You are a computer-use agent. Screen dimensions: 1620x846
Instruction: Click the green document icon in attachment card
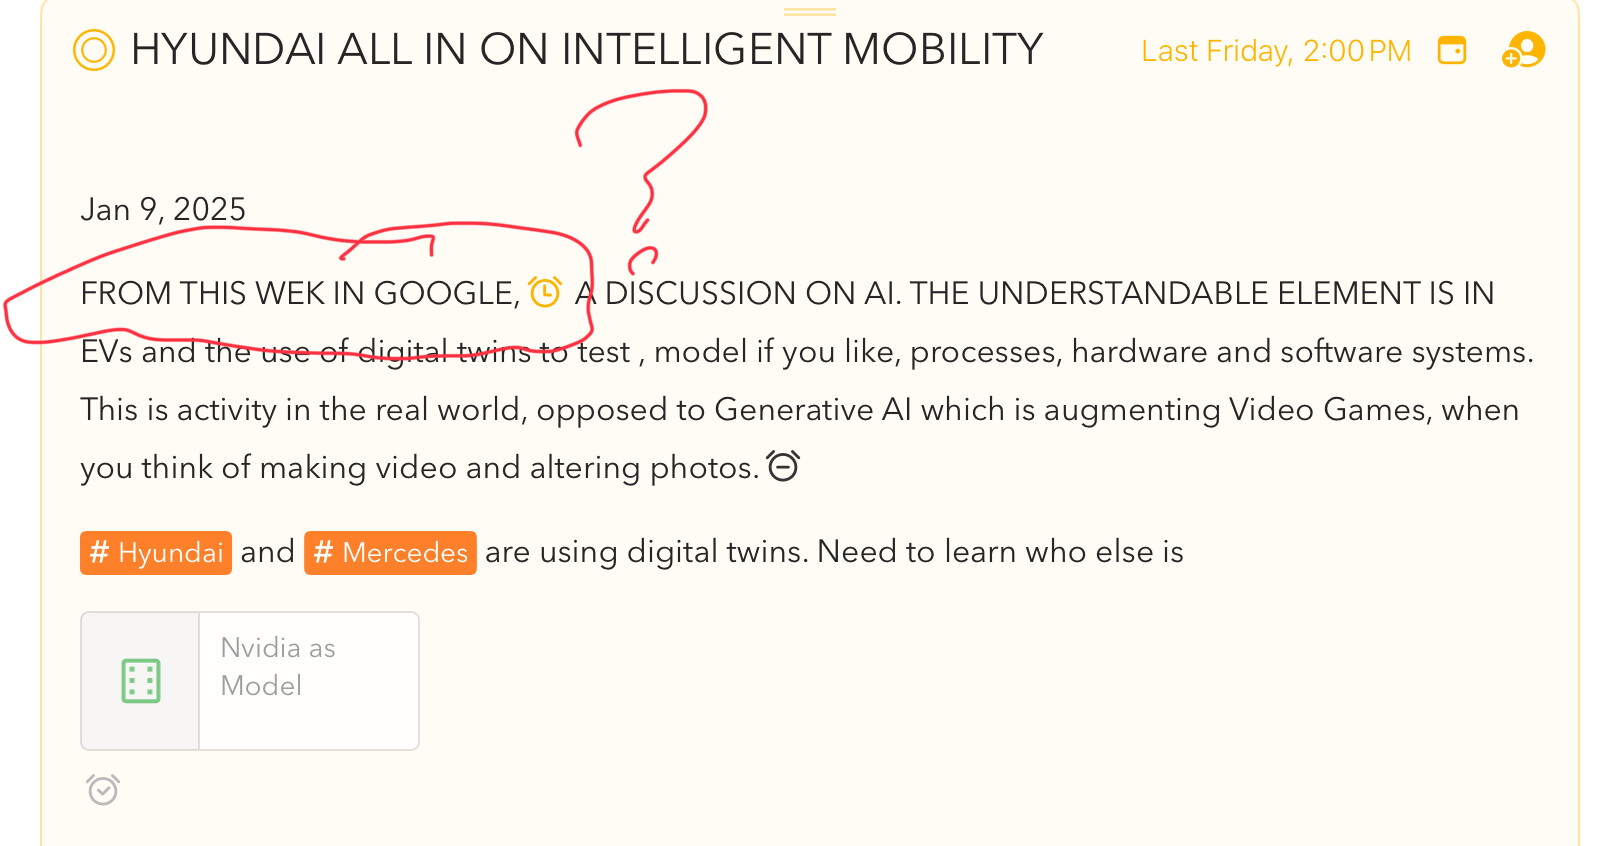pyautogui.click(x=141, y=681)
